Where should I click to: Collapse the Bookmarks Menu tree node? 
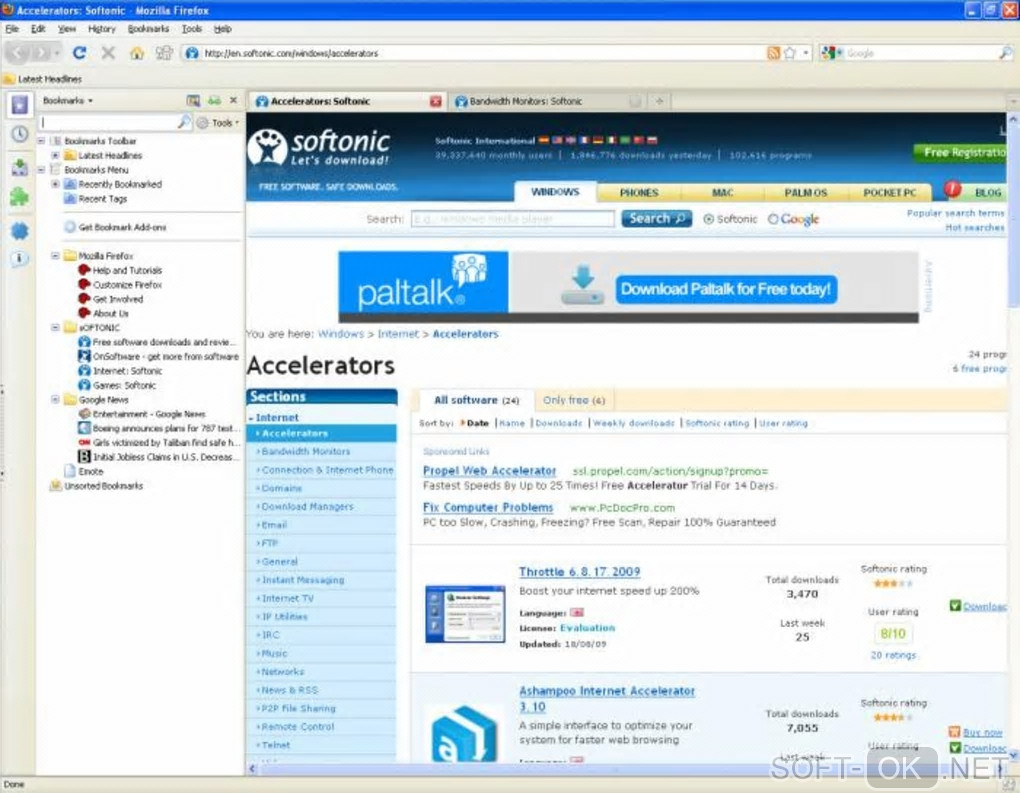pos(41,170)
